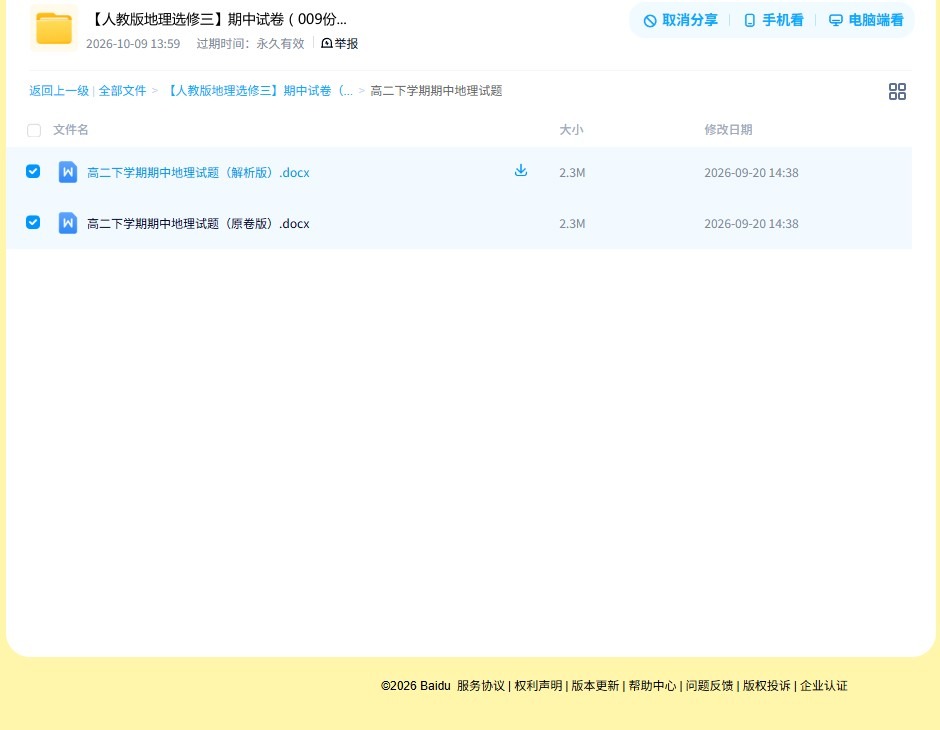The image size is (940, 730).
Task: Open the 服务协议 footer link
Action: (x=481, y=686)
